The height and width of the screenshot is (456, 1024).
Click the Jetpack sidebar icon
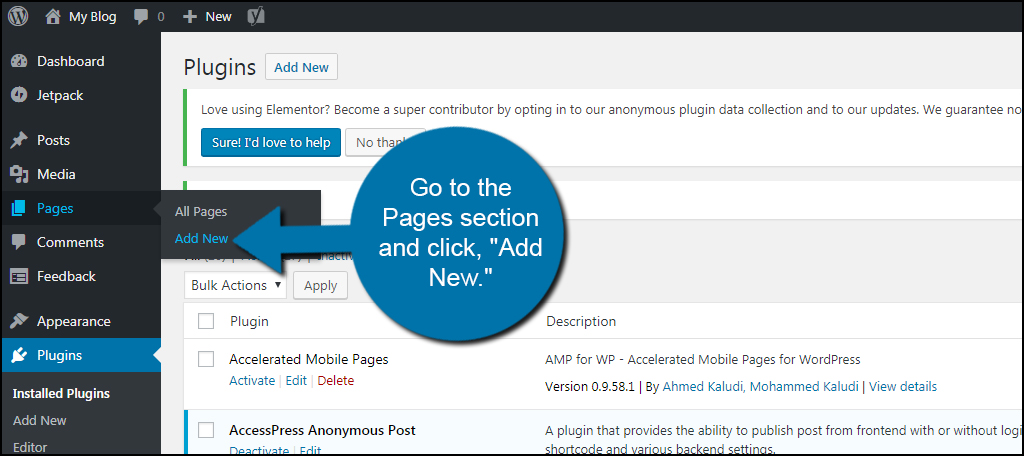point(19,95)
